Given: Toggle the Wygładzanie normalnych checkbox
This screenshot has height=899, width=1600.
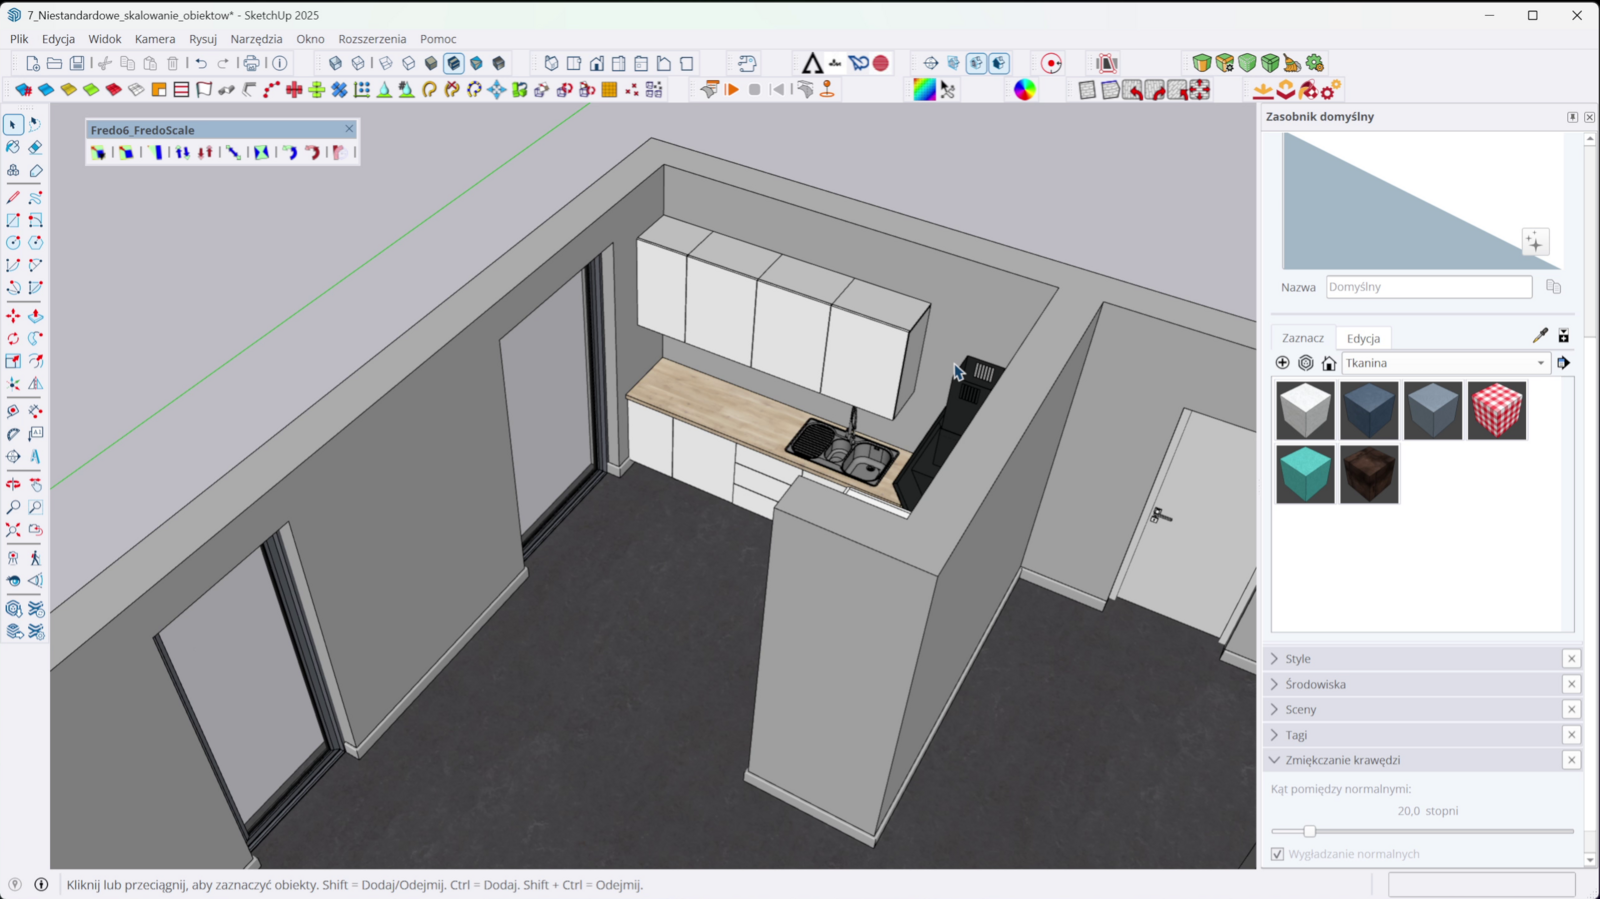Looking at the screenshot, I should 1277,854.
